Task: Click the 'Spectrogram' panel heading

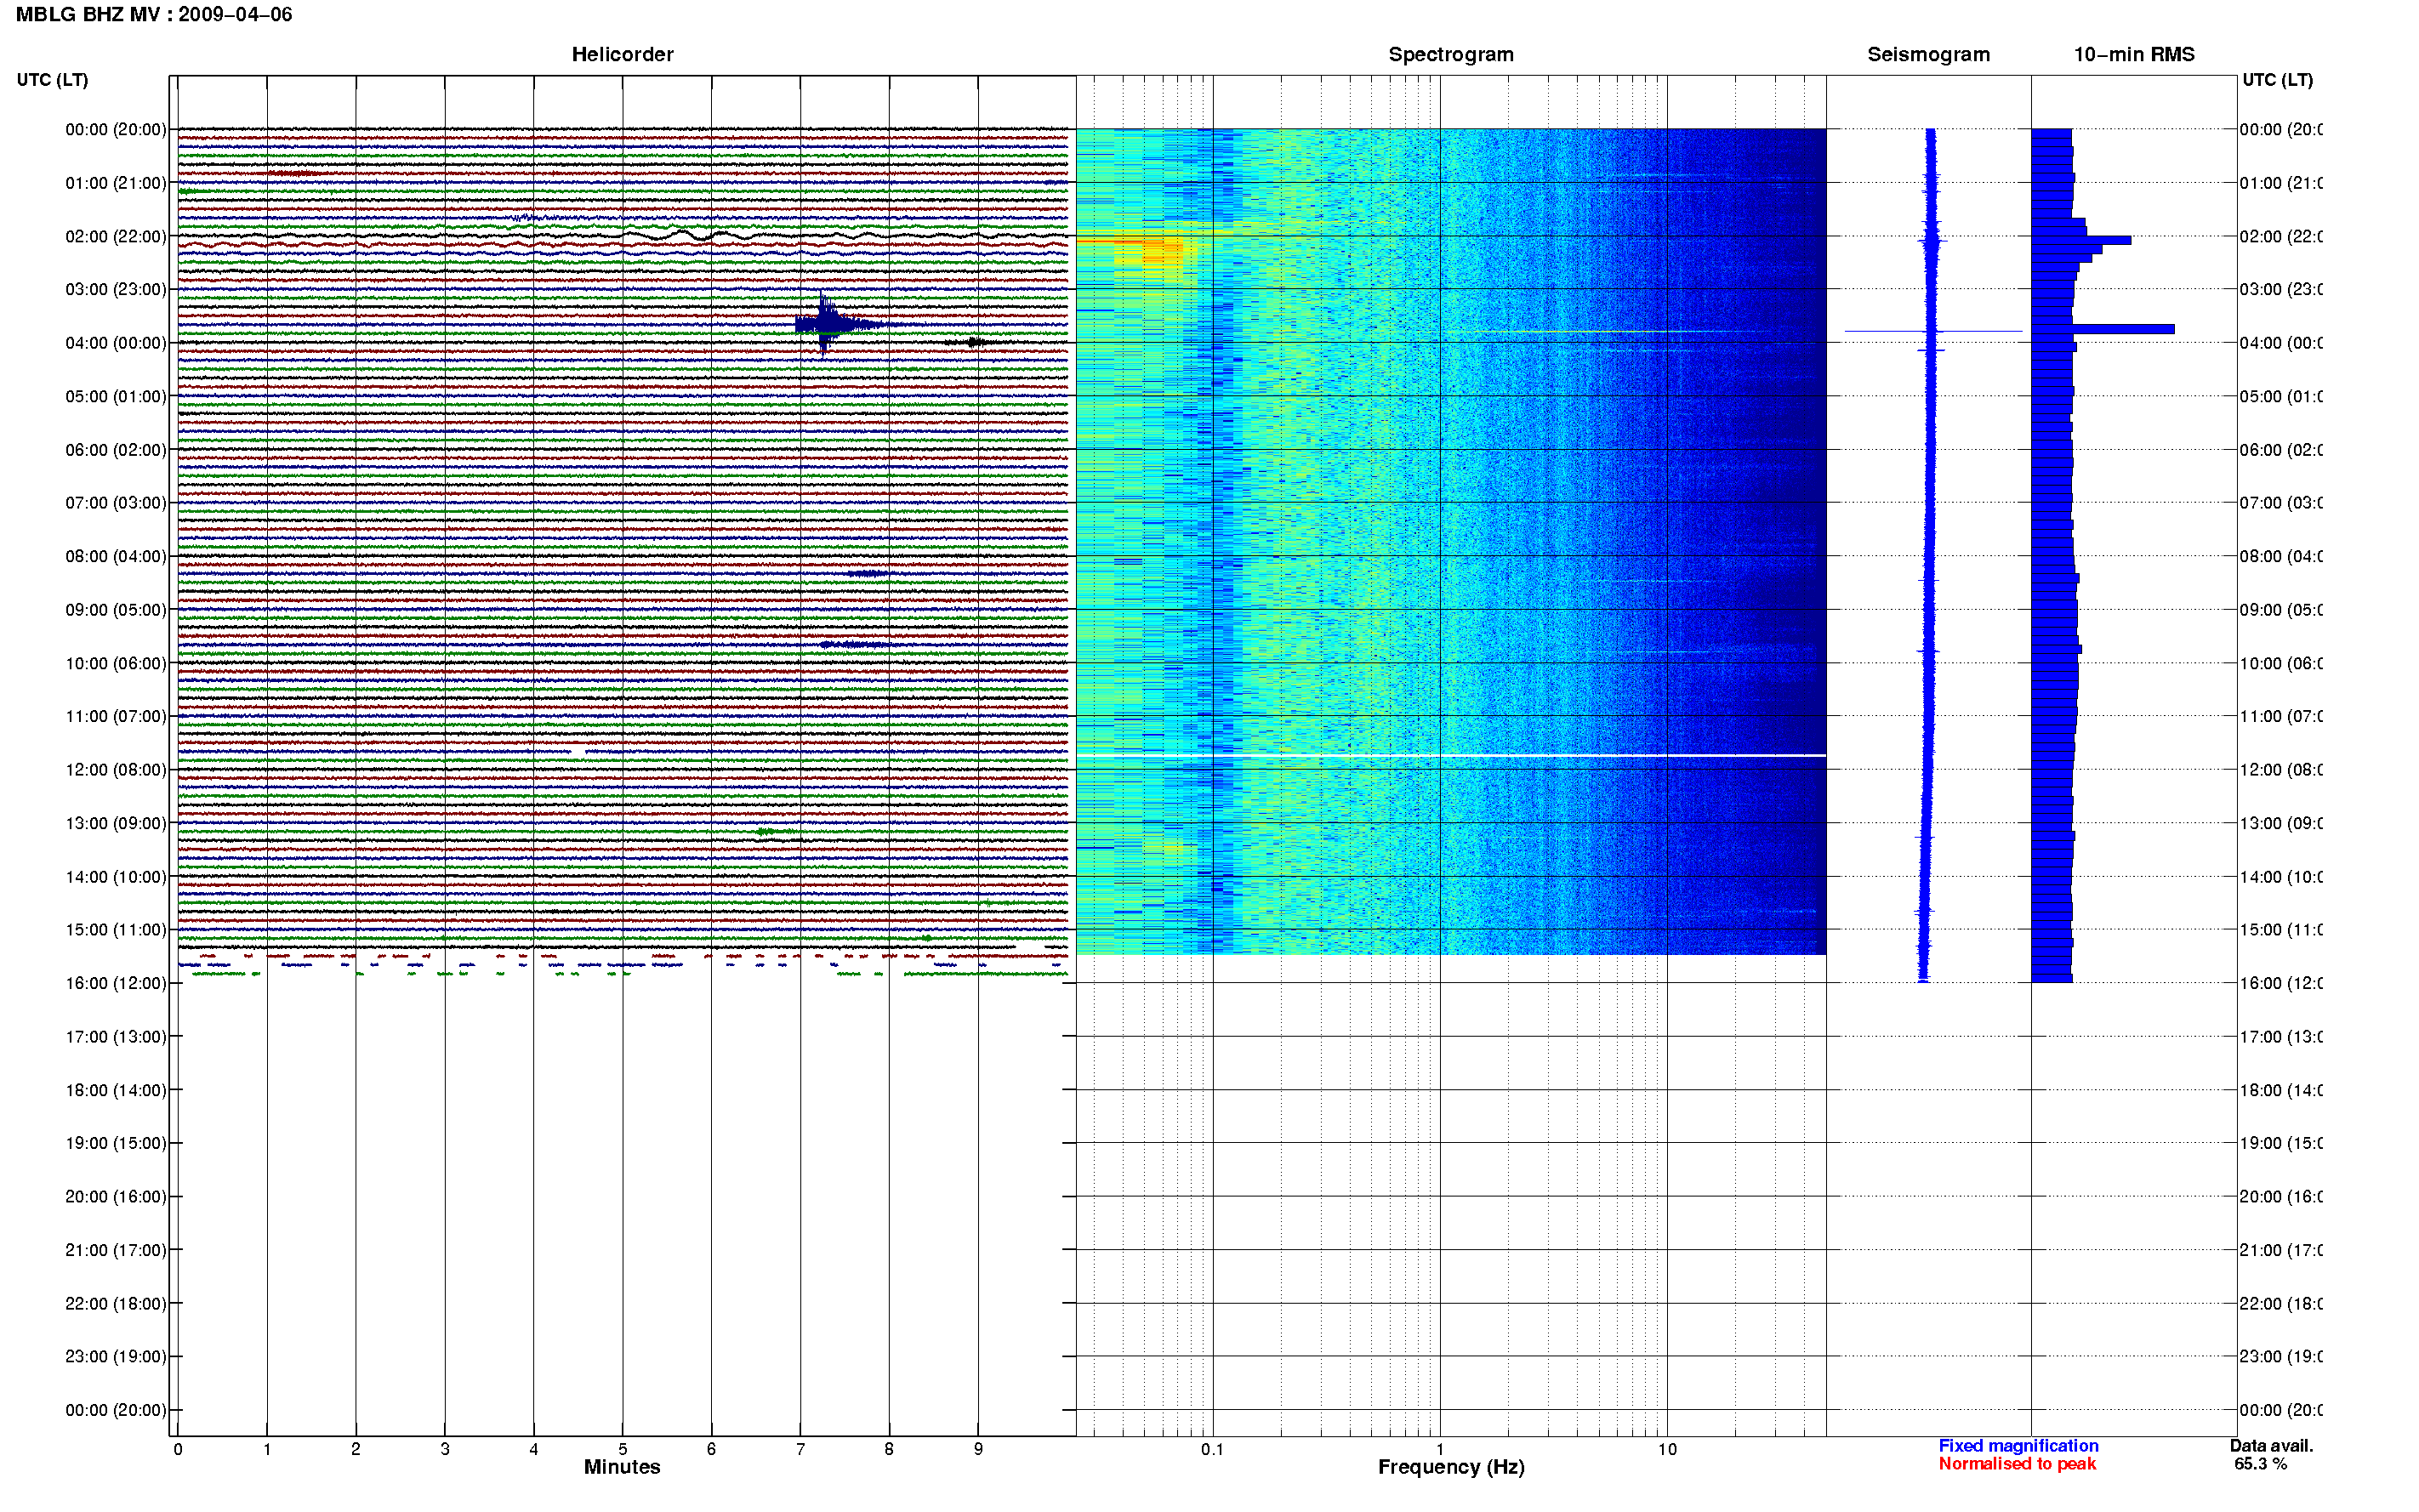Action: [1451, 54]
